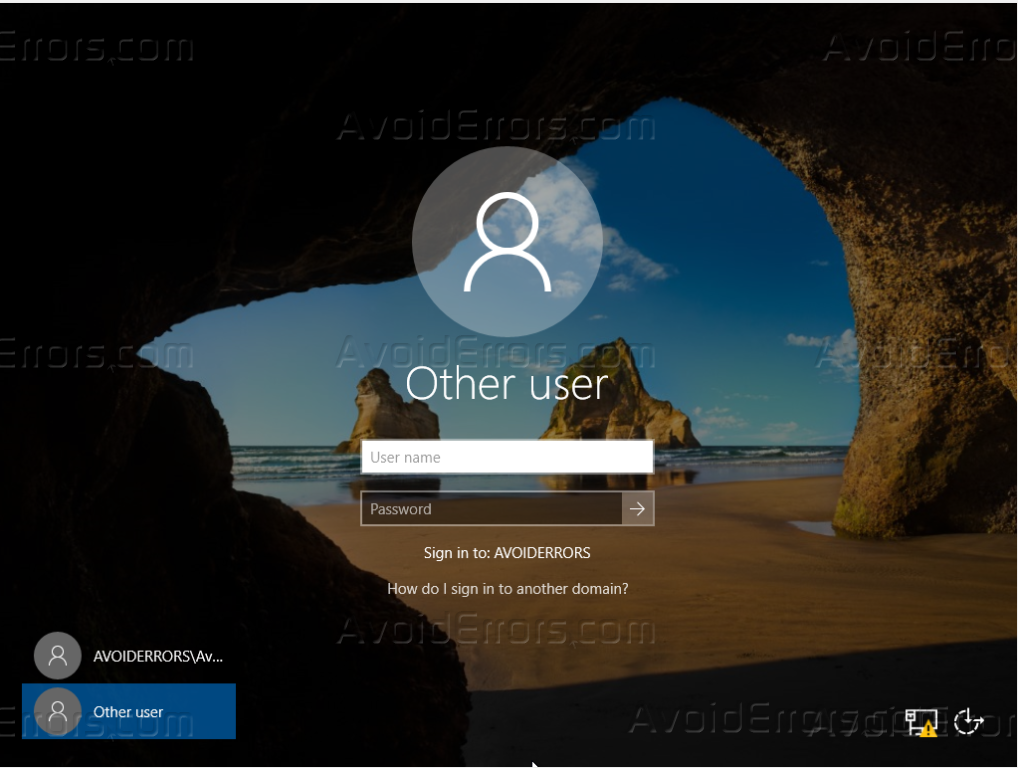Click the "Other user" heading text
This screenshot has height=768, width=1018.
tap(507, 383)
